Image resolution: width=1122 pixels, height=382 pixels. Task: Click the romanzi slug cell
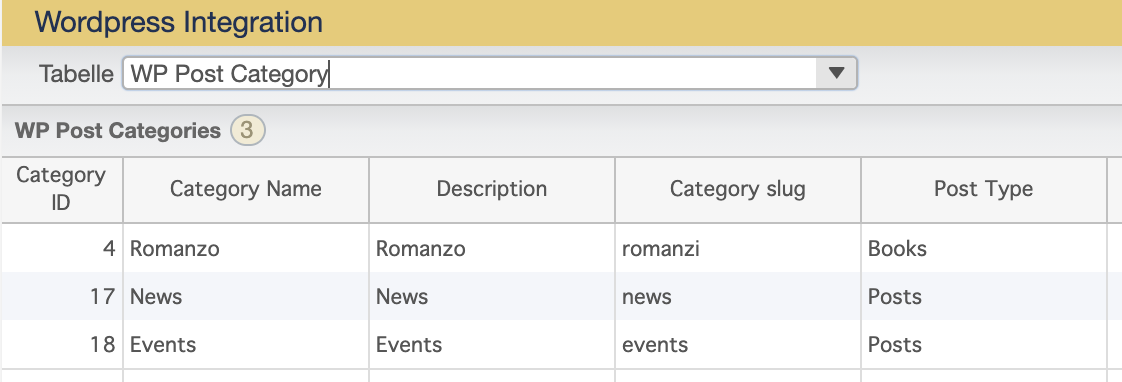pyautogui.click(x=738, y=248)
